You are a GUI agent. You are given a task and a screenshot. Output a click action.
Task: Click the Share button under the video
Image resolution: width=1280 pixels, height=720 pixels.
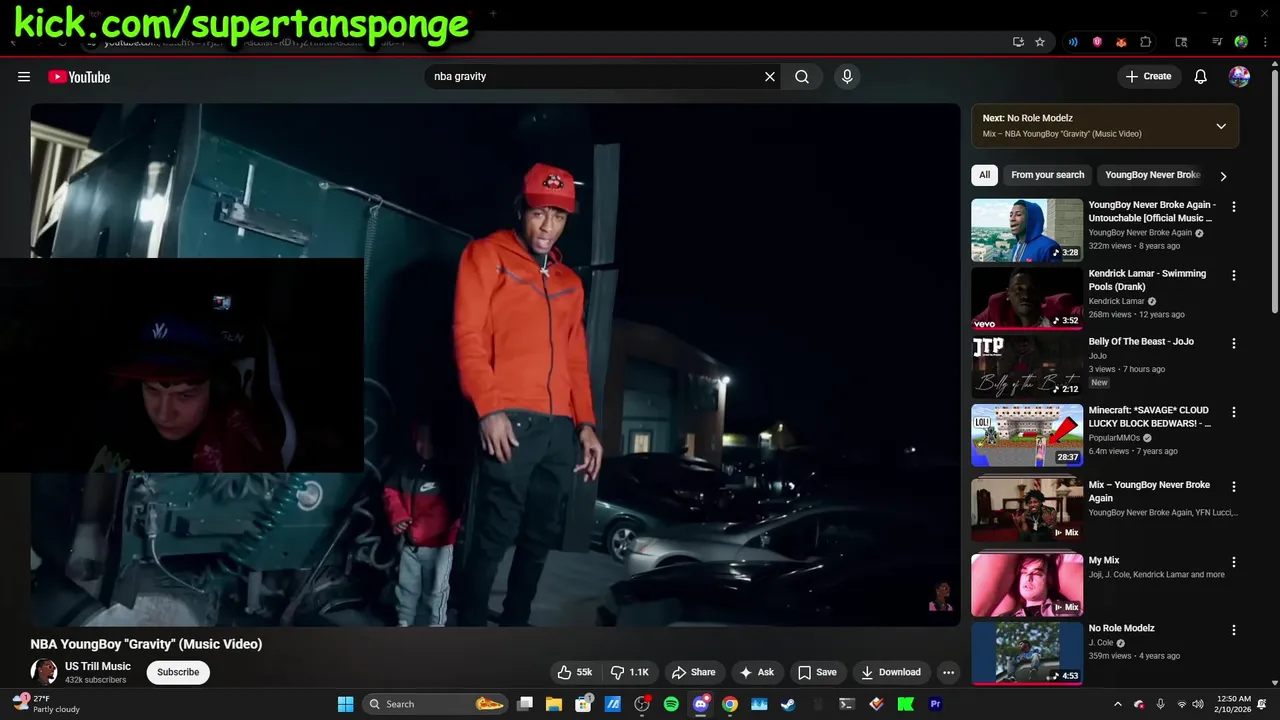click(x=693, y=672)
